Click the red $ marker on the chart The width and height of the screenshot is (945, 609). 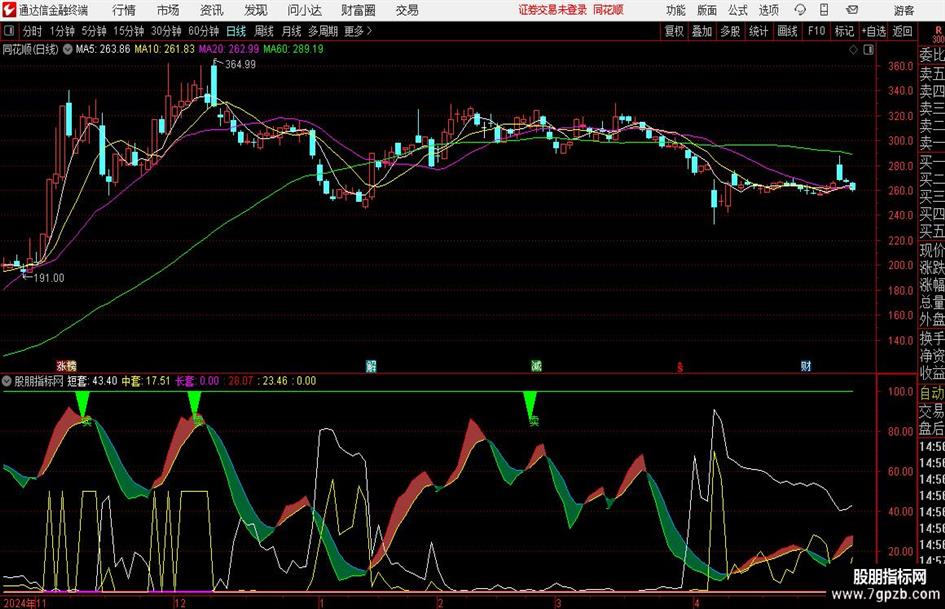point(680,367)
